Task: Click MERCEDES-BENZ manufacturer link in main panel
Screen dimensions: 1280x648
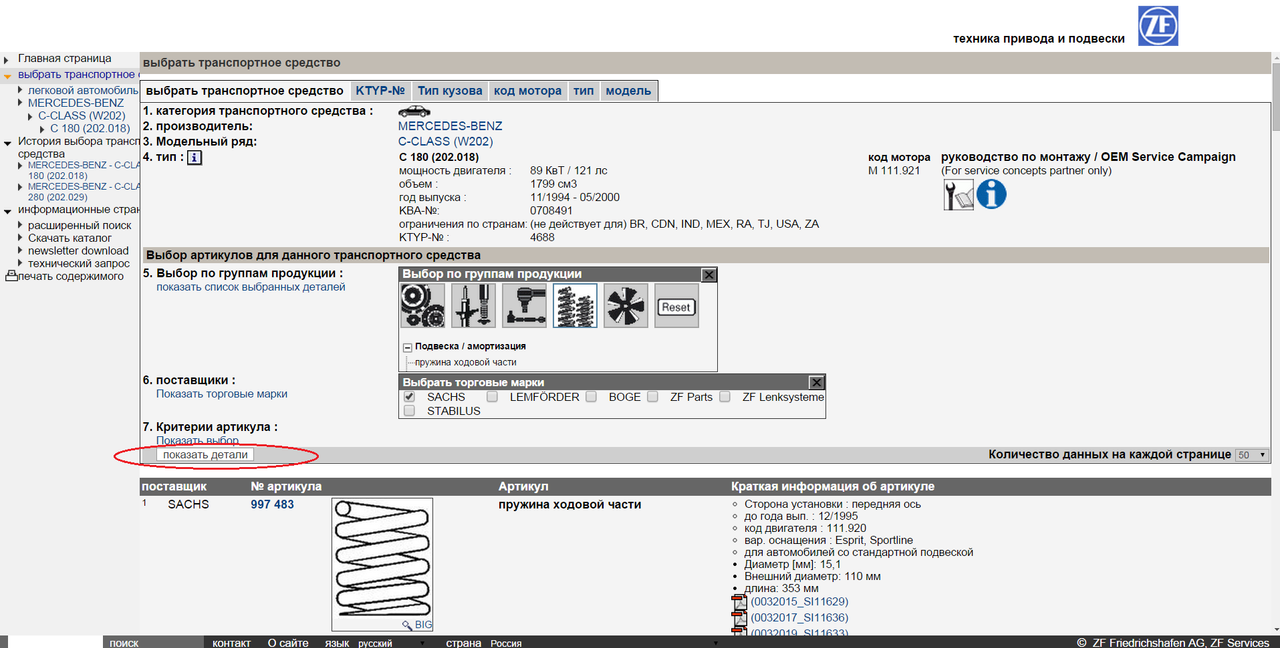Action: click(450, 126)
